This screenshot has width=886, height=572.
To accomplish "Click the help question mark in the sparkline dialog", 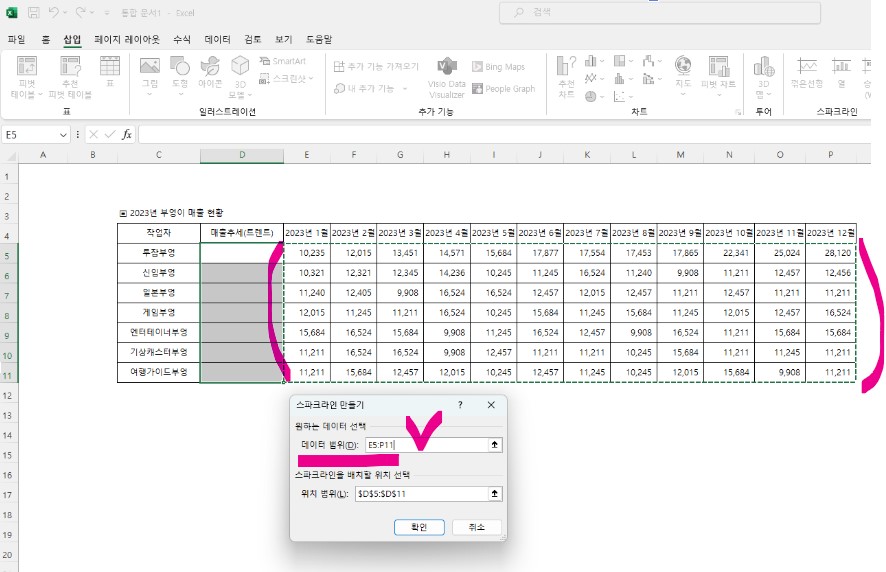I will click(x=460, y=405).
